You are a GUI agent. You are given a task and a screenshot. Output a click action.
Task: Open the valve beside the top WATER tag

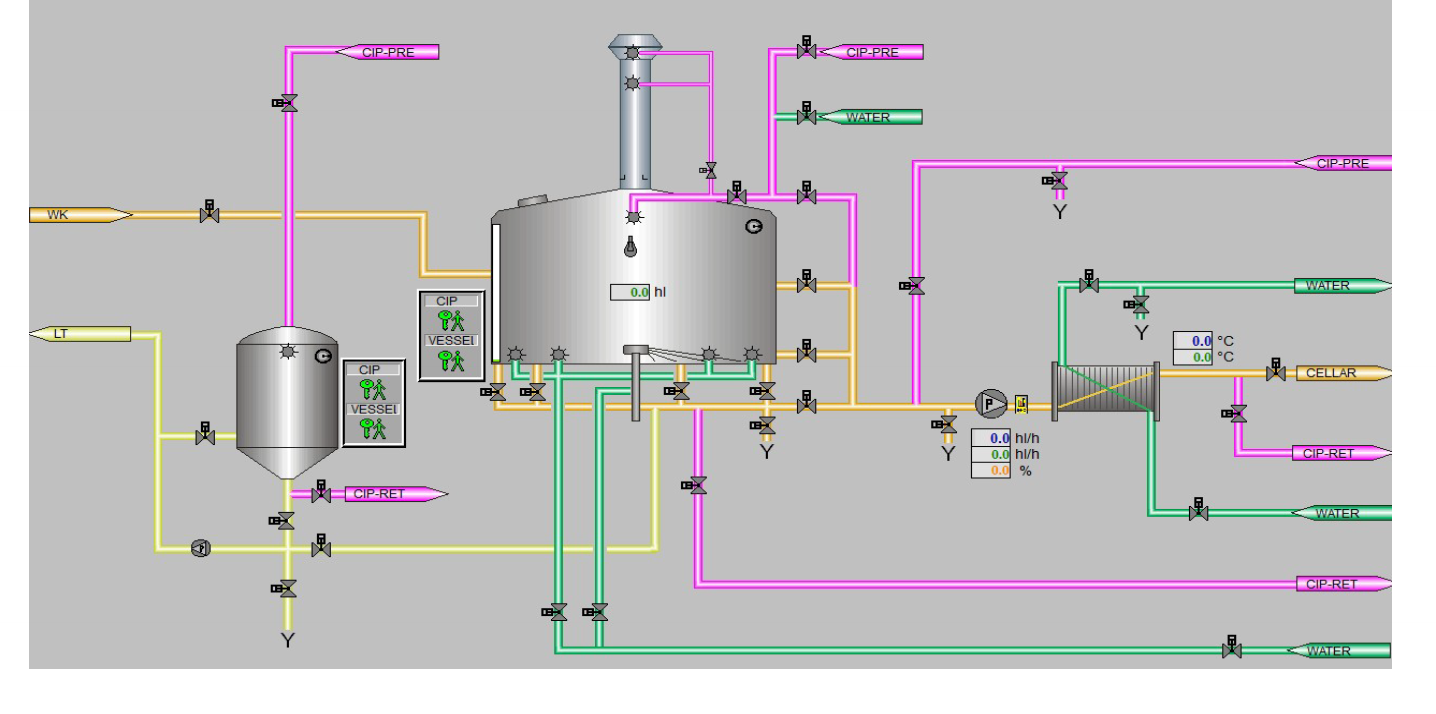pyautogui.click(x=806, y=114)
